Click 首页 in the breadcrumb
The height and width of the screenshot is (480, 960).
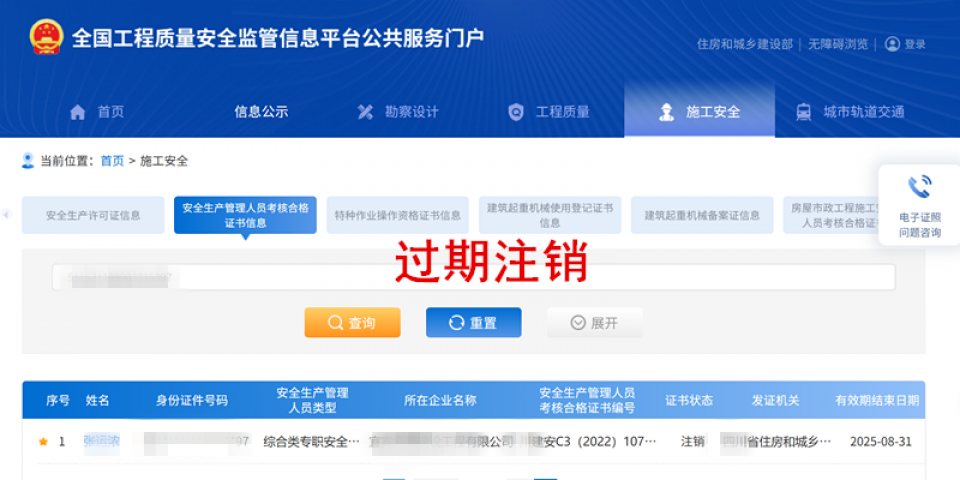coord(112,161)
